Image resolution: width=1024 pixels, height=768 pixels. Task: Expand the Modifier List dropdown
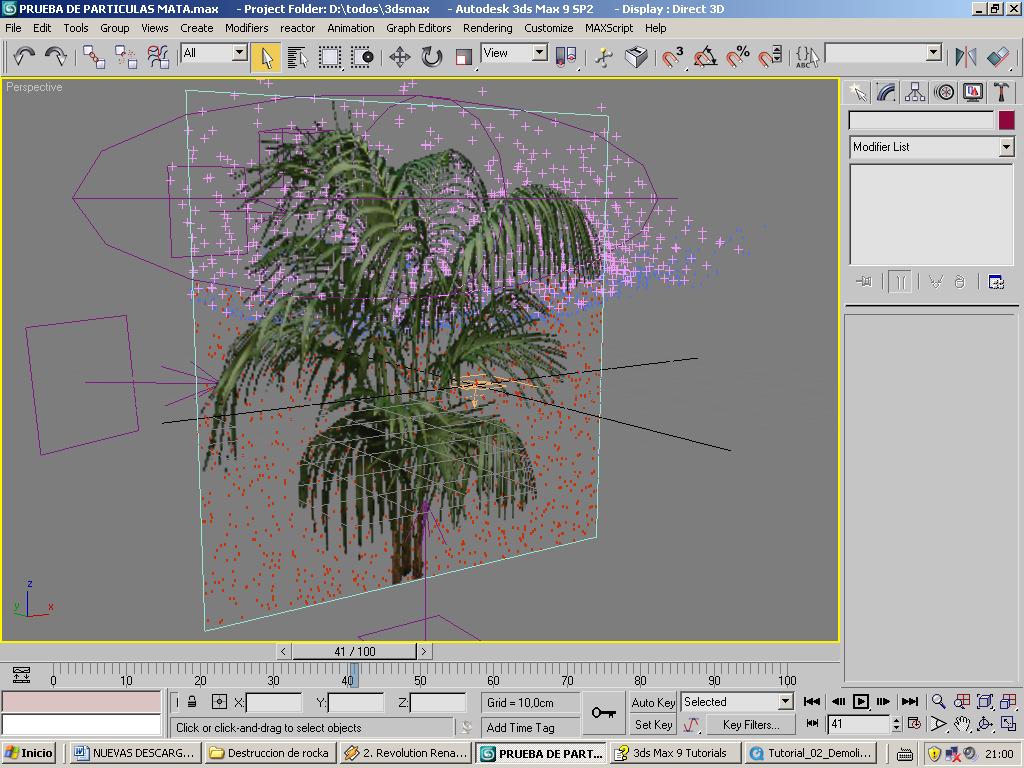[x=1006, y=147]
